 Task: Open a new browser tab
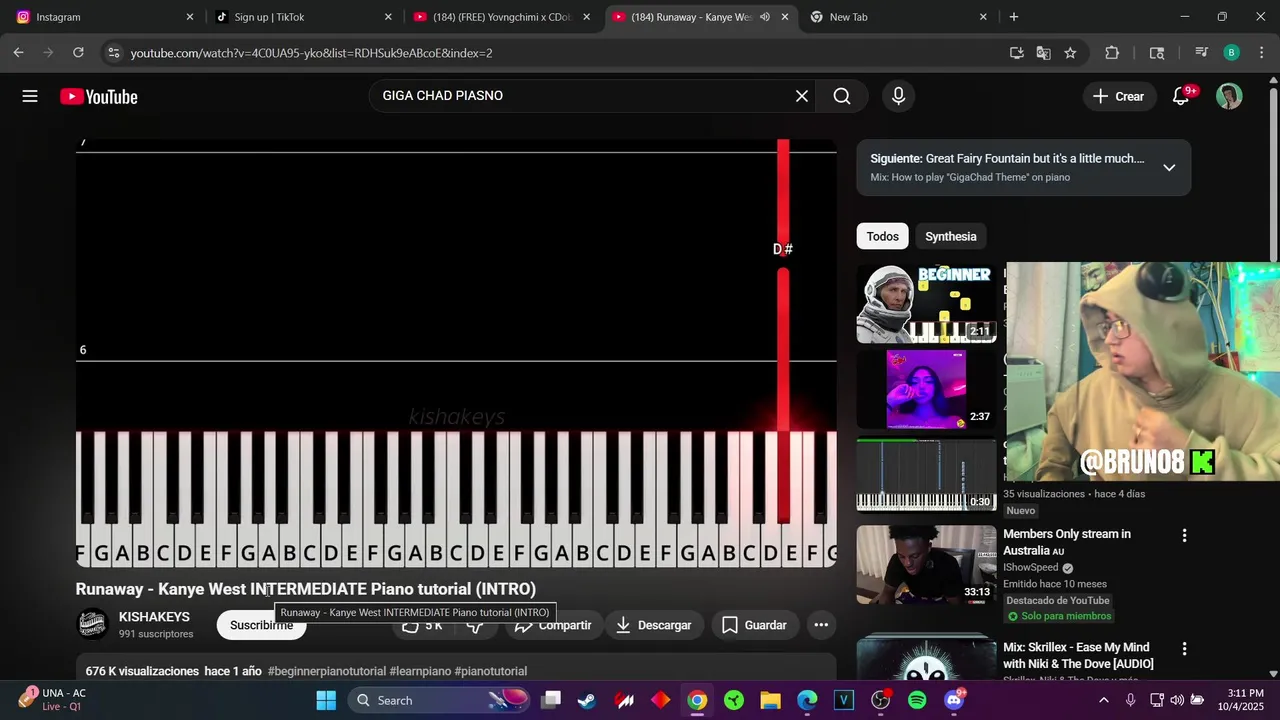click(1014, 17)
